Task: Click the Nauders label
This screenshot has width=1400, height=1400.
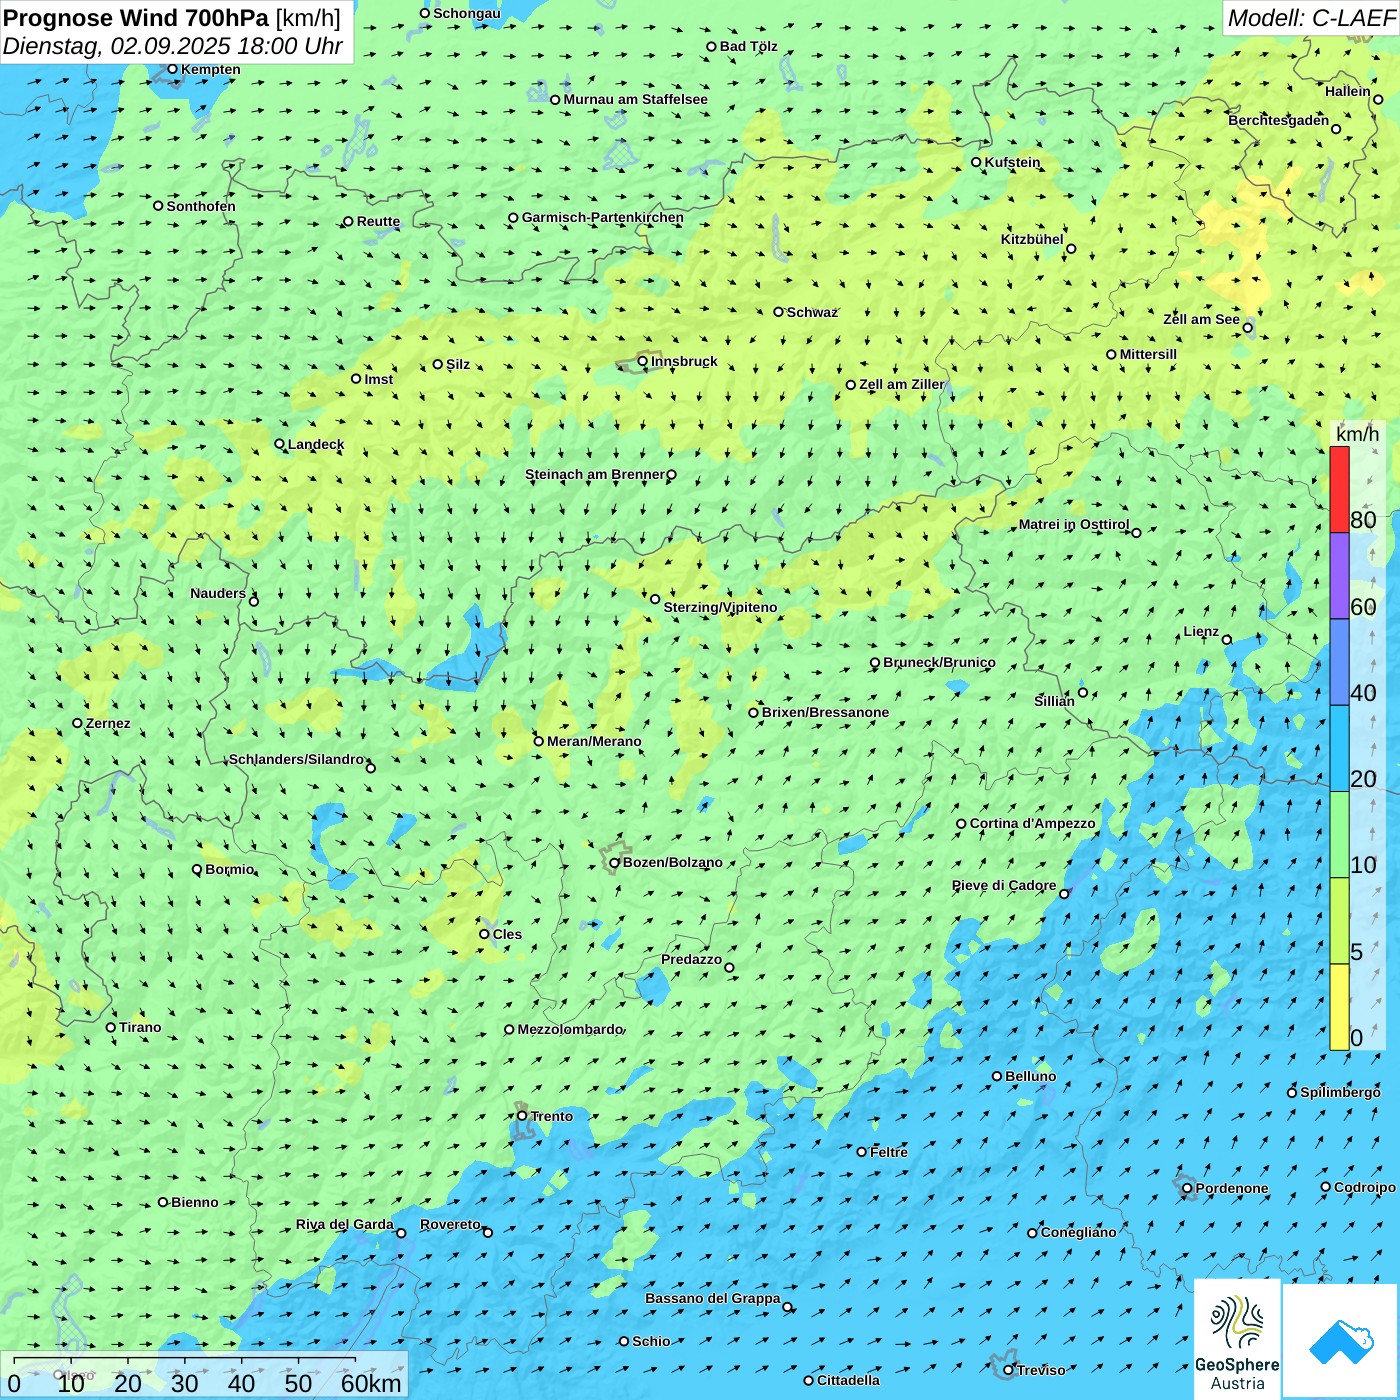Action: pos(218,593)
